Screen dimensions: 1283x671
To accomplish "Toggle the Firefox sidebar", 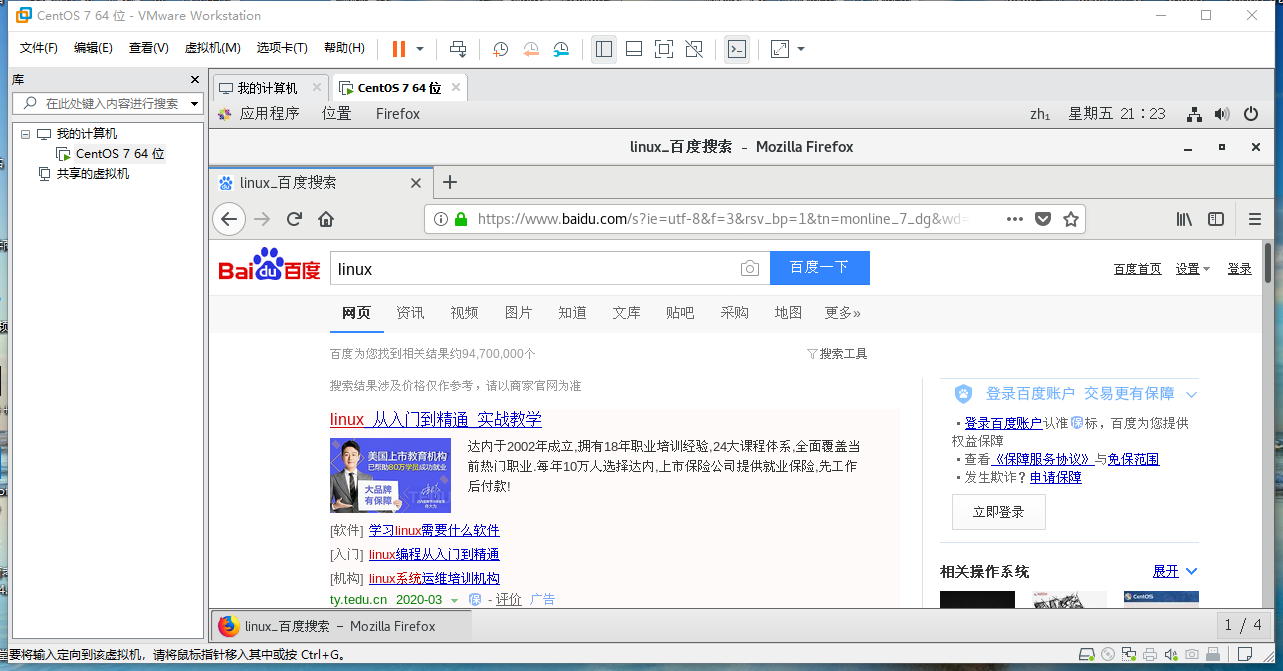I will (1216, 219).
